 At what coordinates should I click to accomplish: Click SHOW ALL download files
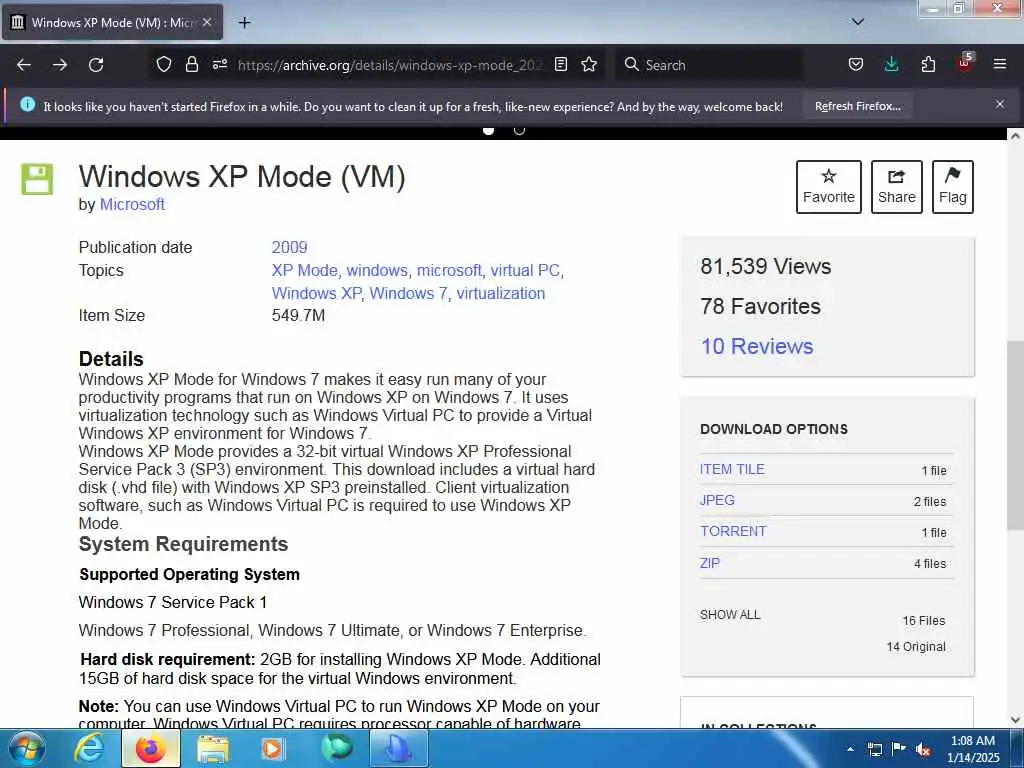coord(730,615)
